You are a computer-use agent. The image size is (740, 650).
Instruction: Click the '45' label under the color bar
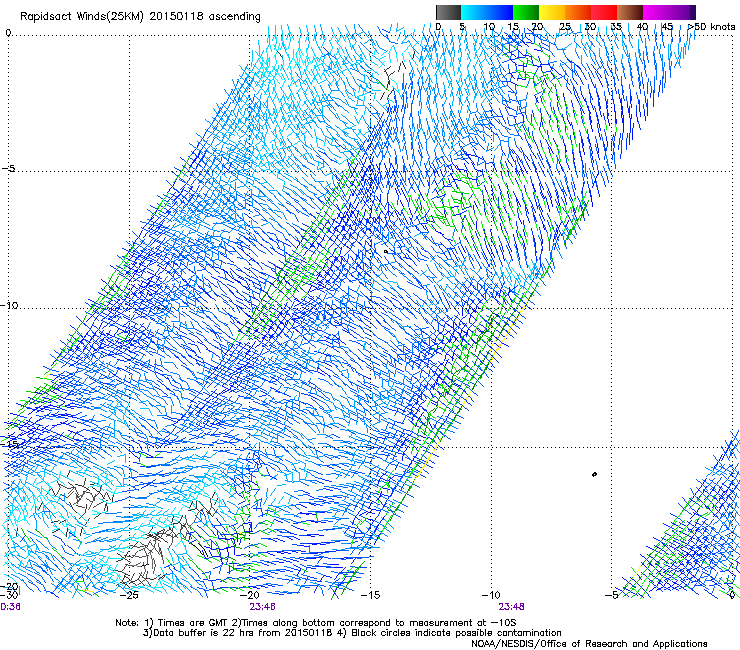667,26
